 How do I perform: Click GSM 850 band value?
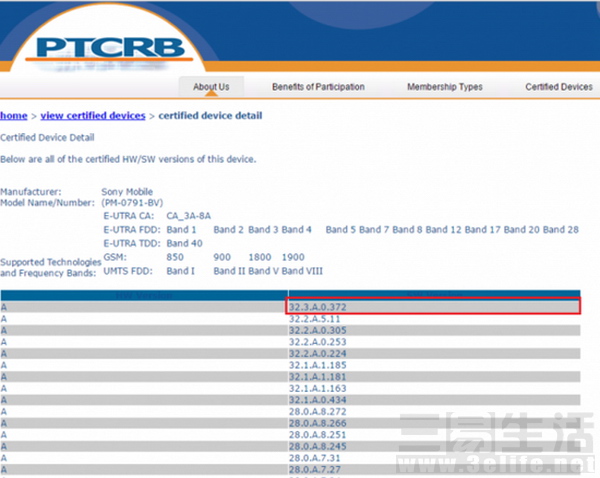(175, 257)
